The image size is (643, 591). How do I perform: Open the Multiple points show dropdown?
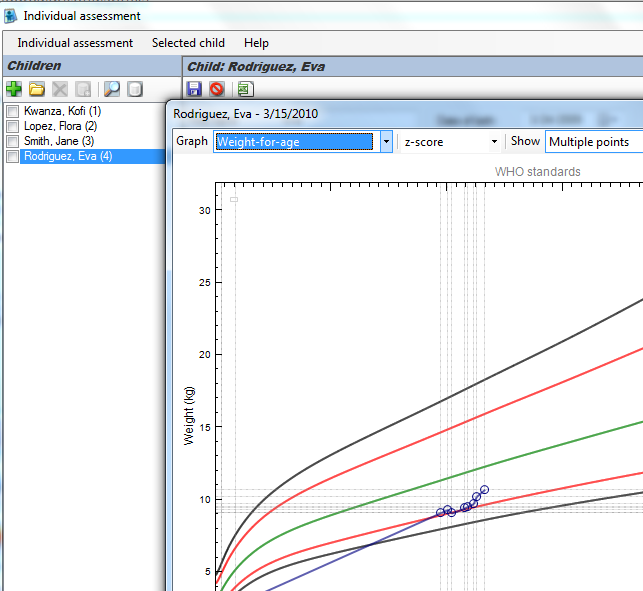(594, 142)
